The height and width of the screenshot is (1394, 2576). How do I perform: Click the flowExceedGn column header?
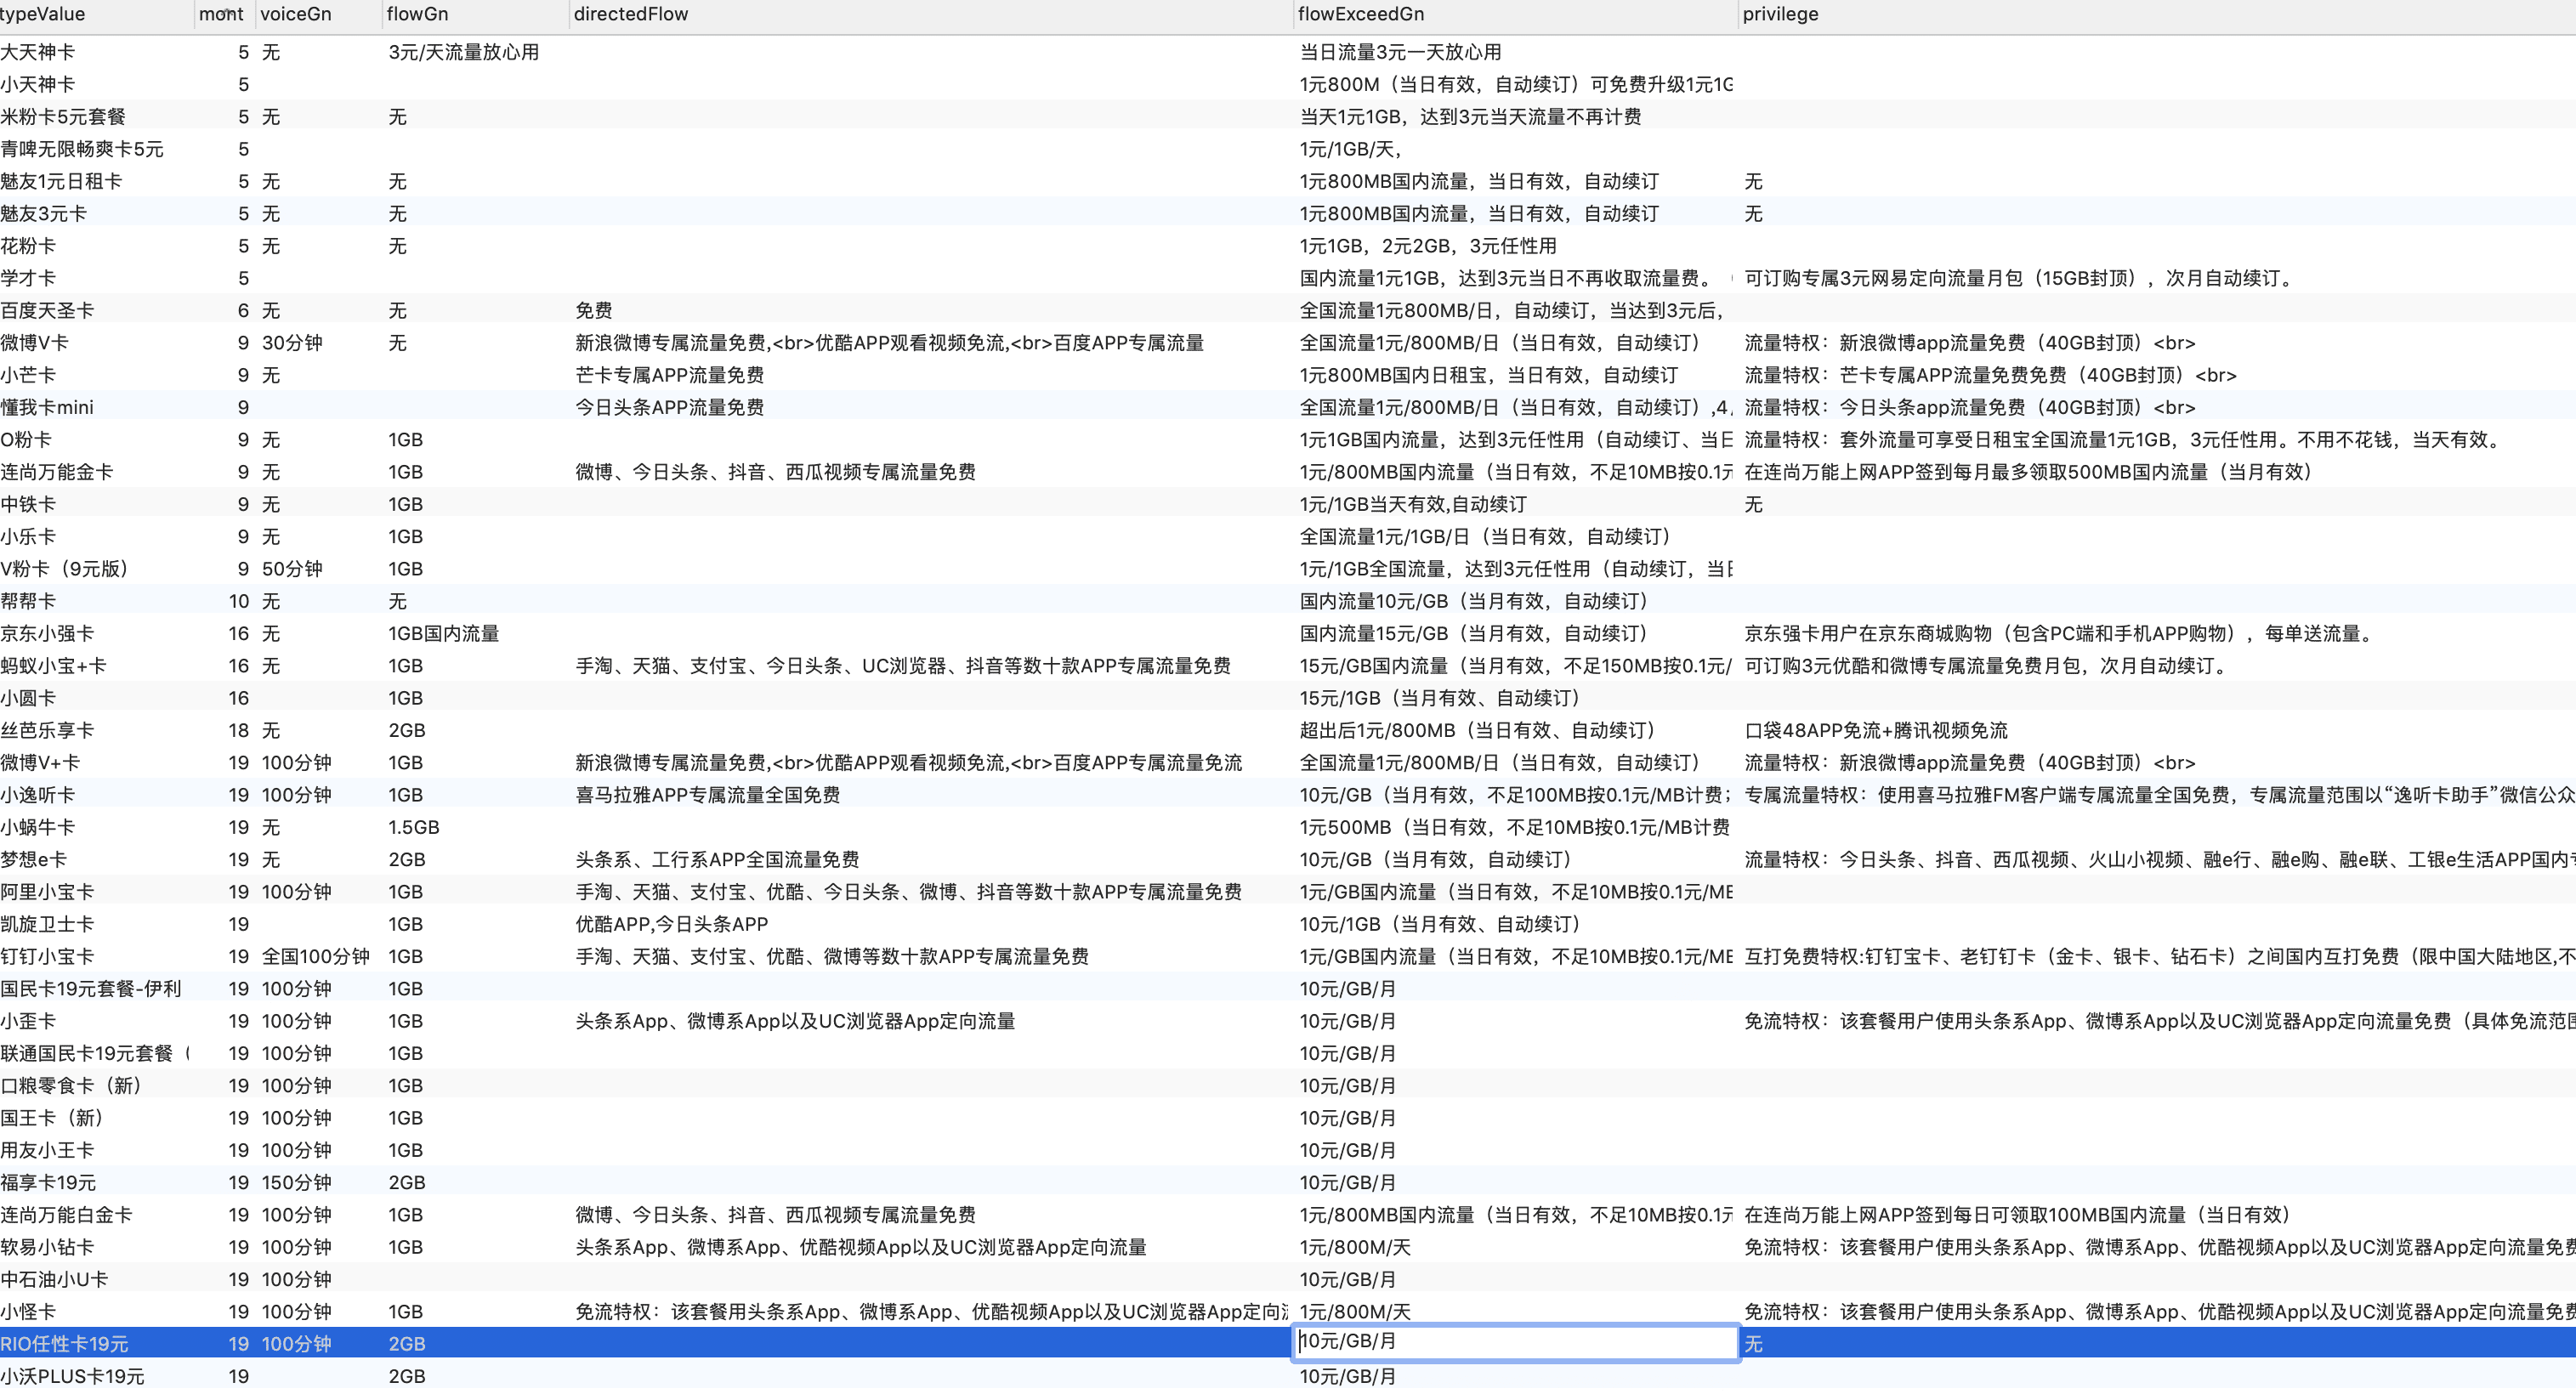(x=1360, y=14)
